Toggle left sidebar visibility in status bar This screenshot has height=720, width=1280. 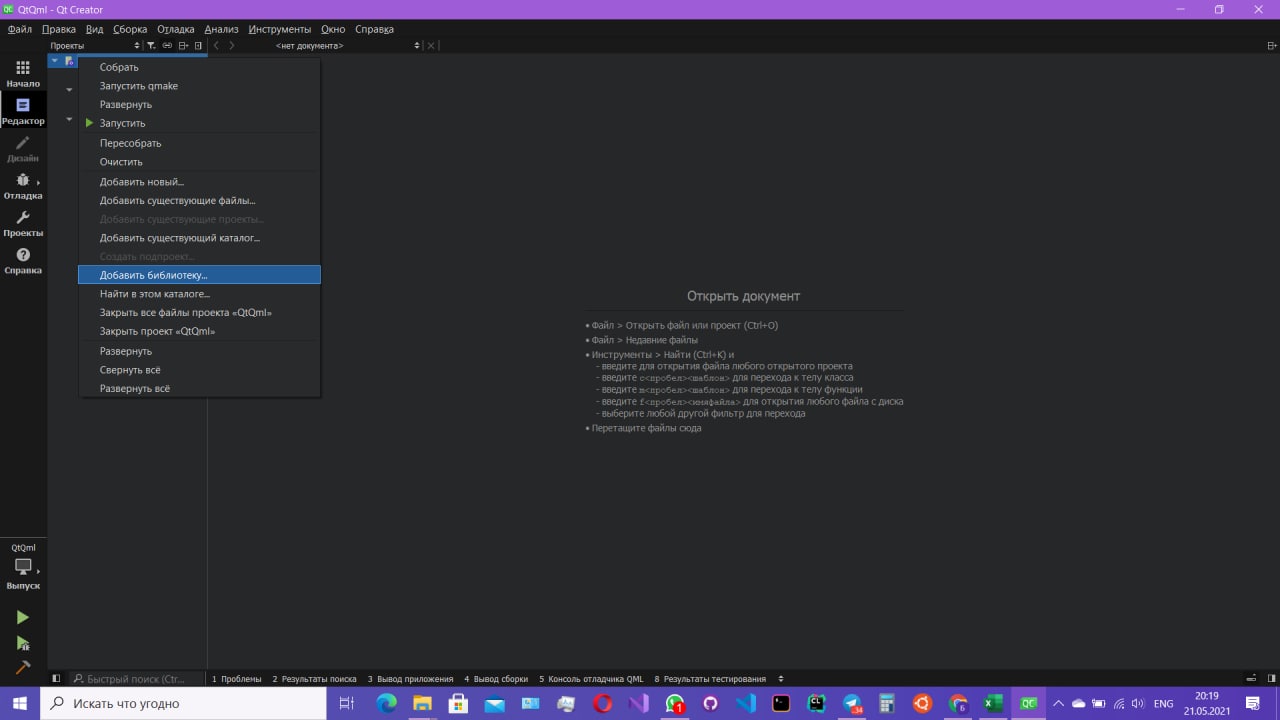click(56, 679)
